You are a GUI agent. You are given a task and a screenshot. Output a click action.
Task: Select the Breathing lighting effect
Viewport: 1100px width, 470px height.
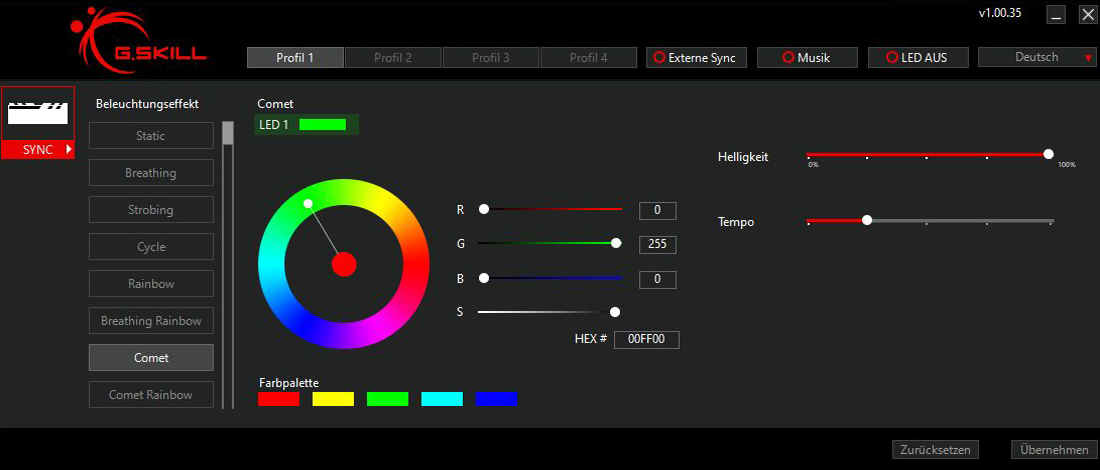151,173
